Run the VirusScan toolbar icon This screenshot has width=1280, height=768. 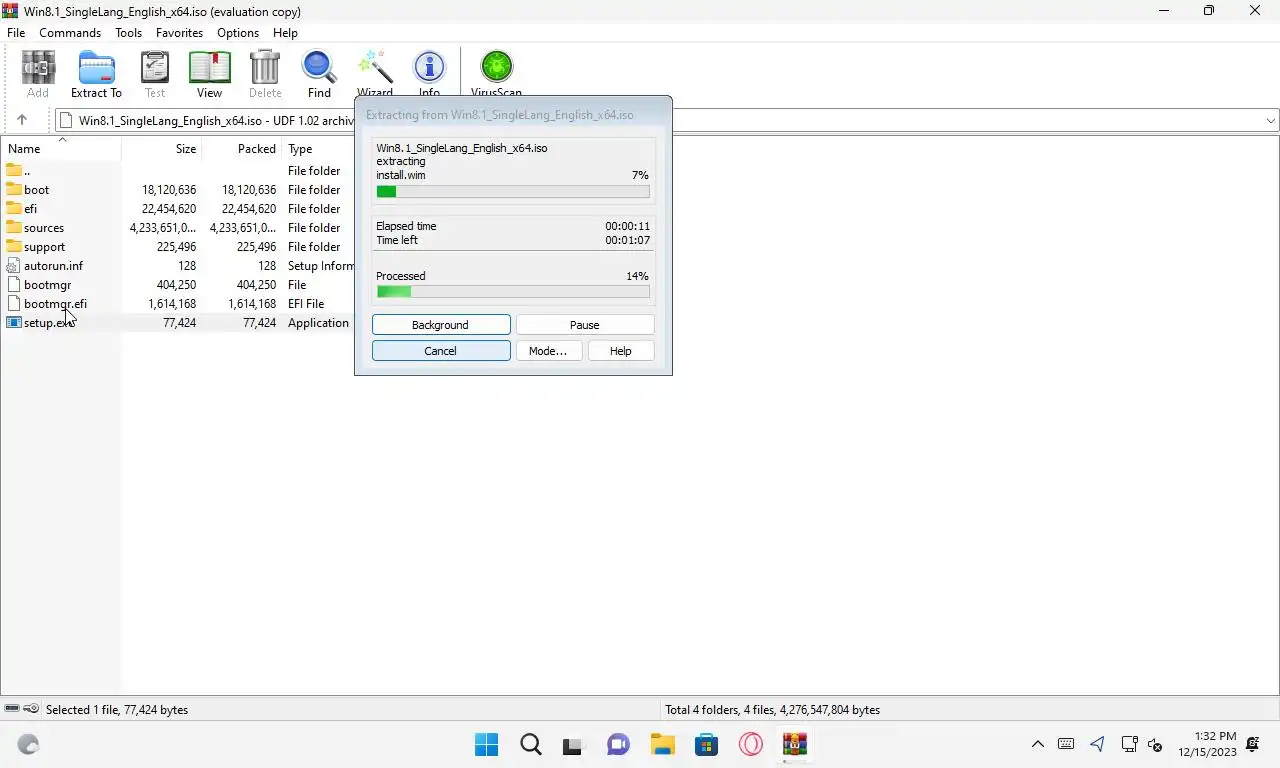pos(496,72)
